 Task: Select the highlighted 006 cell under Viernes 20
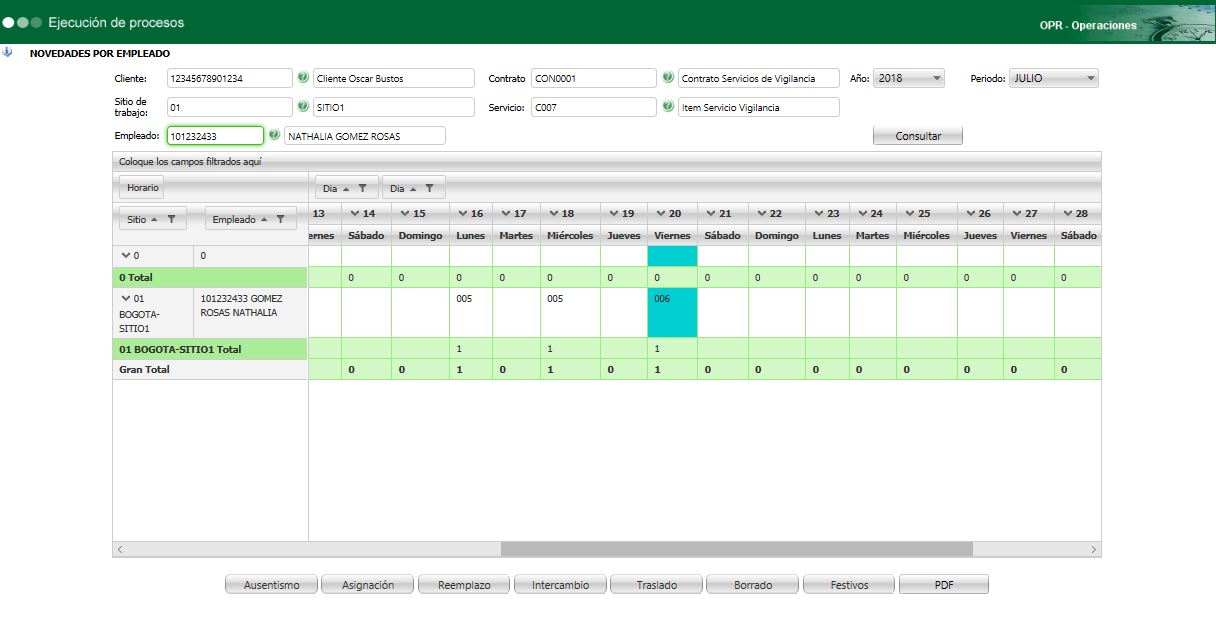point(672,313)
